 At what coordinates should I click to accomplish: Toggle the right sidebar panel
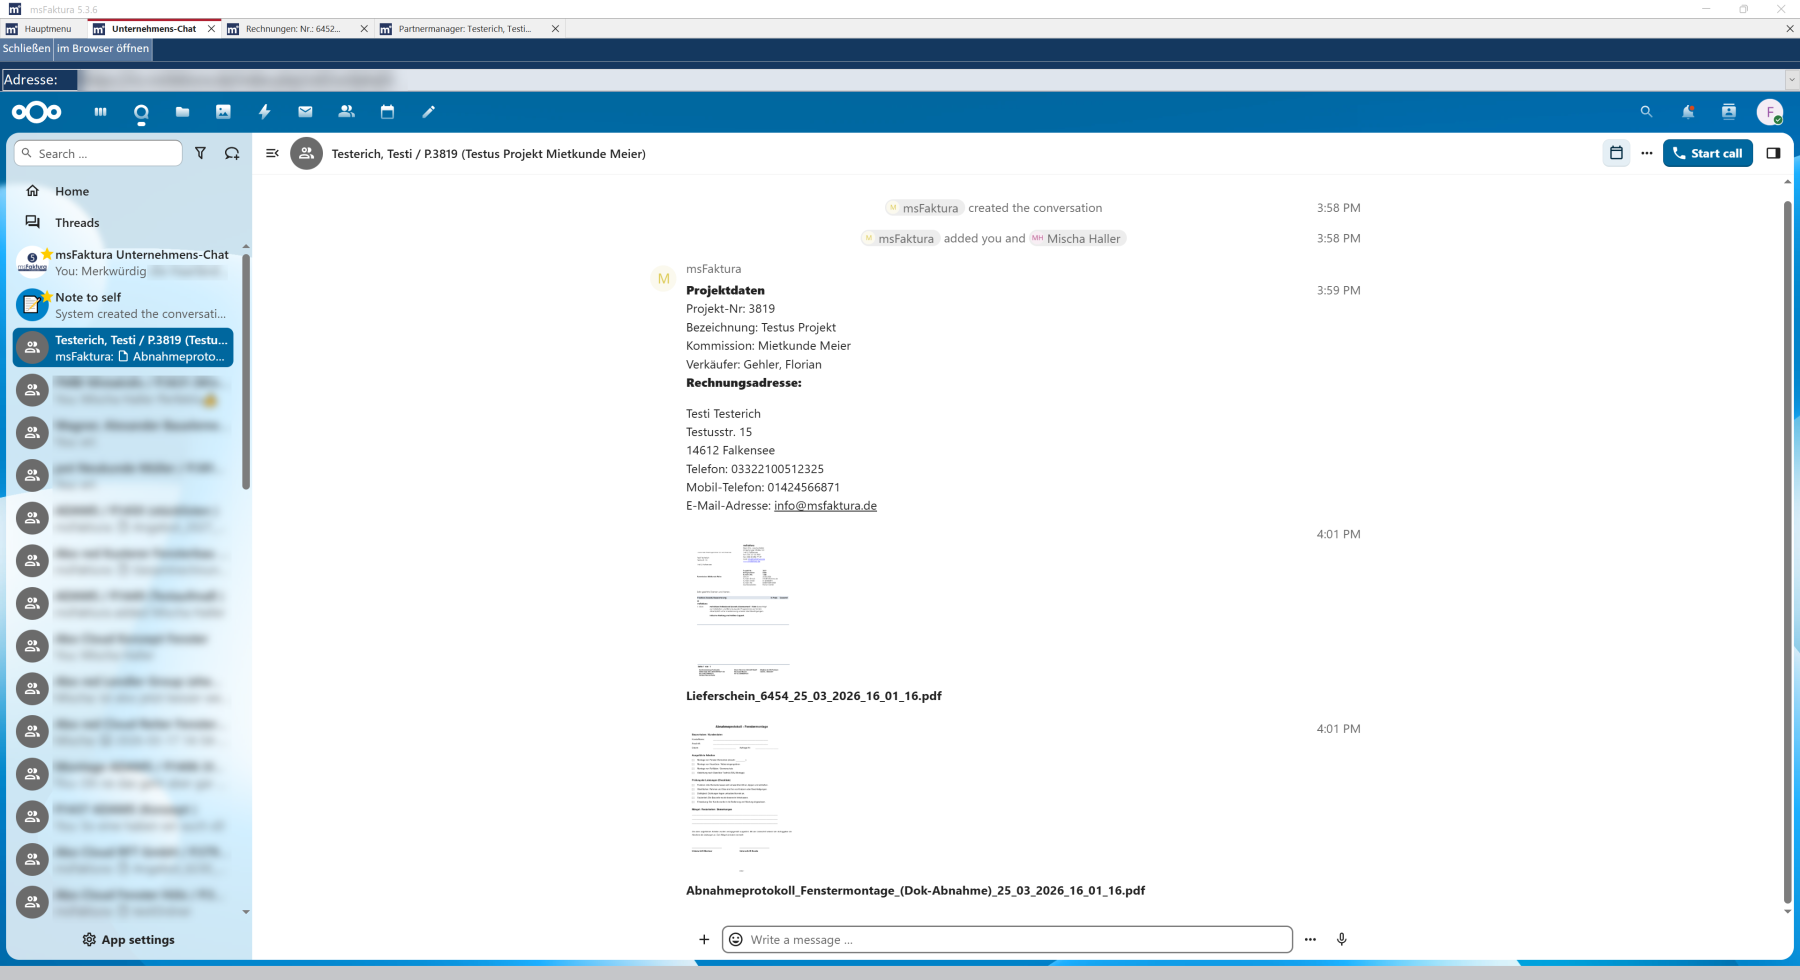(1773, 153)
